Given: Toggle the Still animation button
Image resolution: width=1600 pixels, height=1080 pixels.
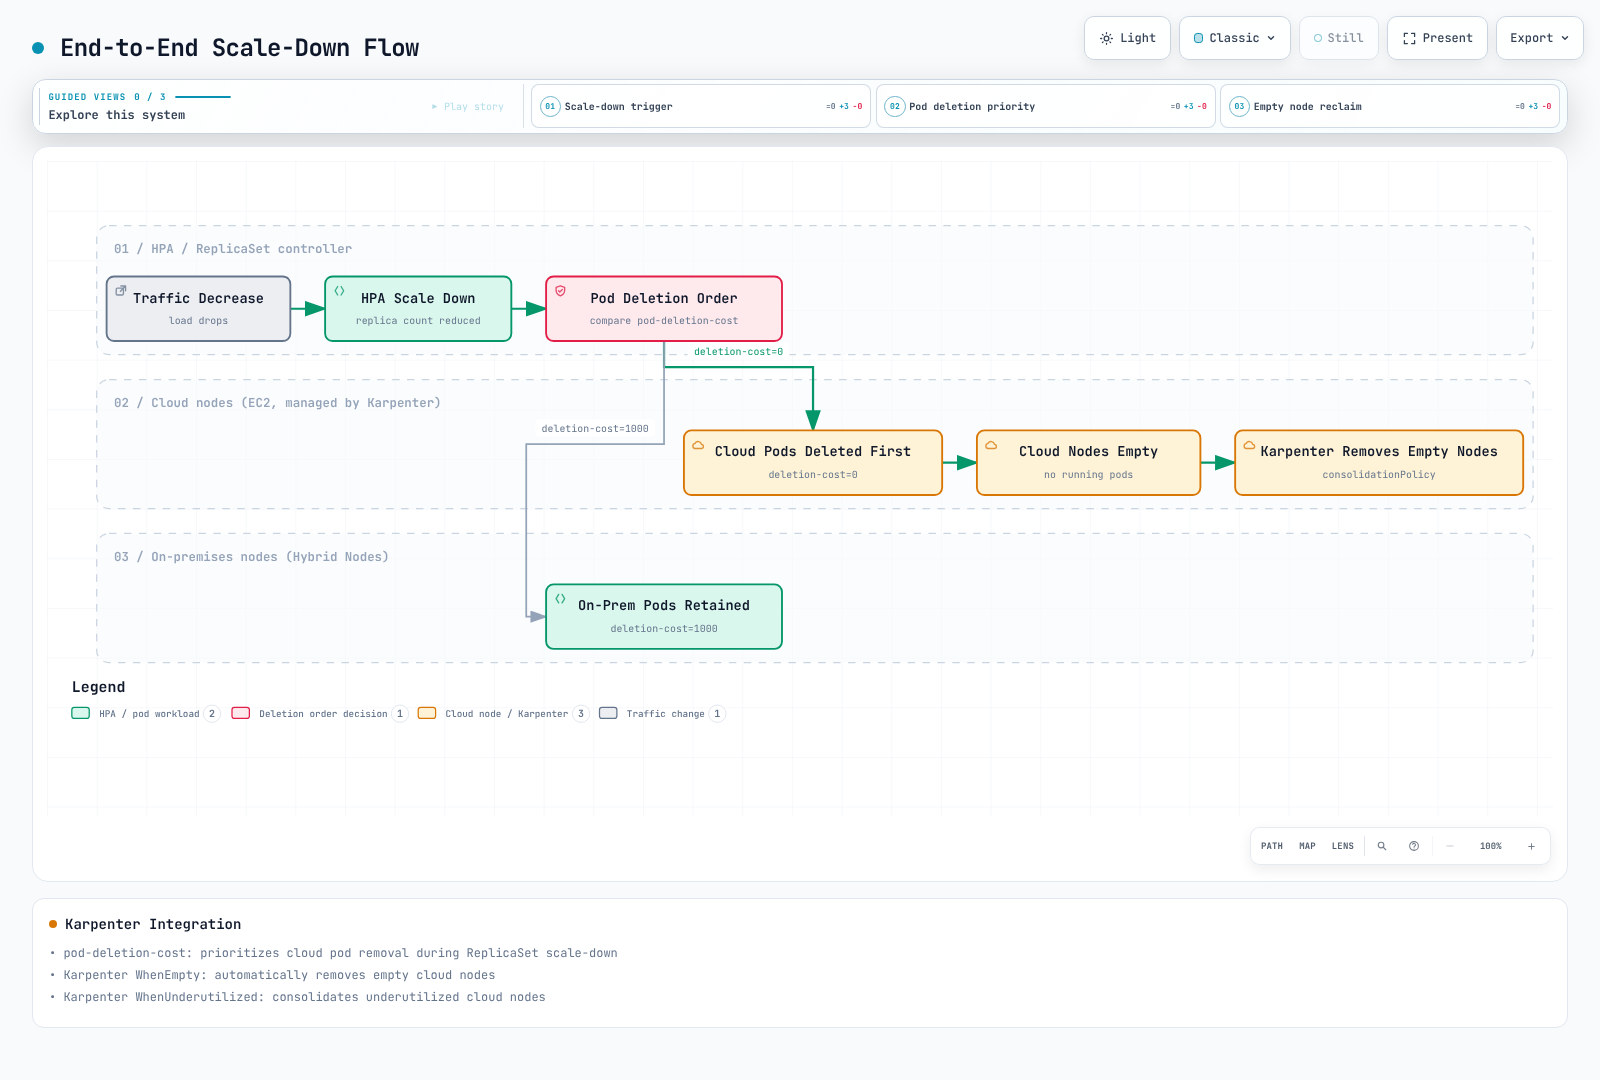Looking at the screenshot, I should [x=1338, y=38].
